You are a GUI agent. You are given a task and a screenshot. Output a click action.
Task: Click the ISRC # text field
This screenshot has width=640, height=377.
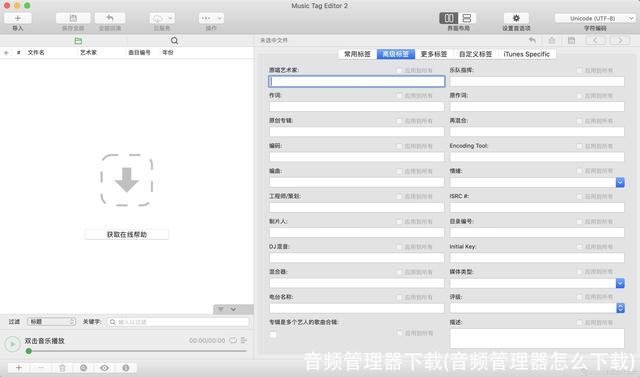click(537, 207)
